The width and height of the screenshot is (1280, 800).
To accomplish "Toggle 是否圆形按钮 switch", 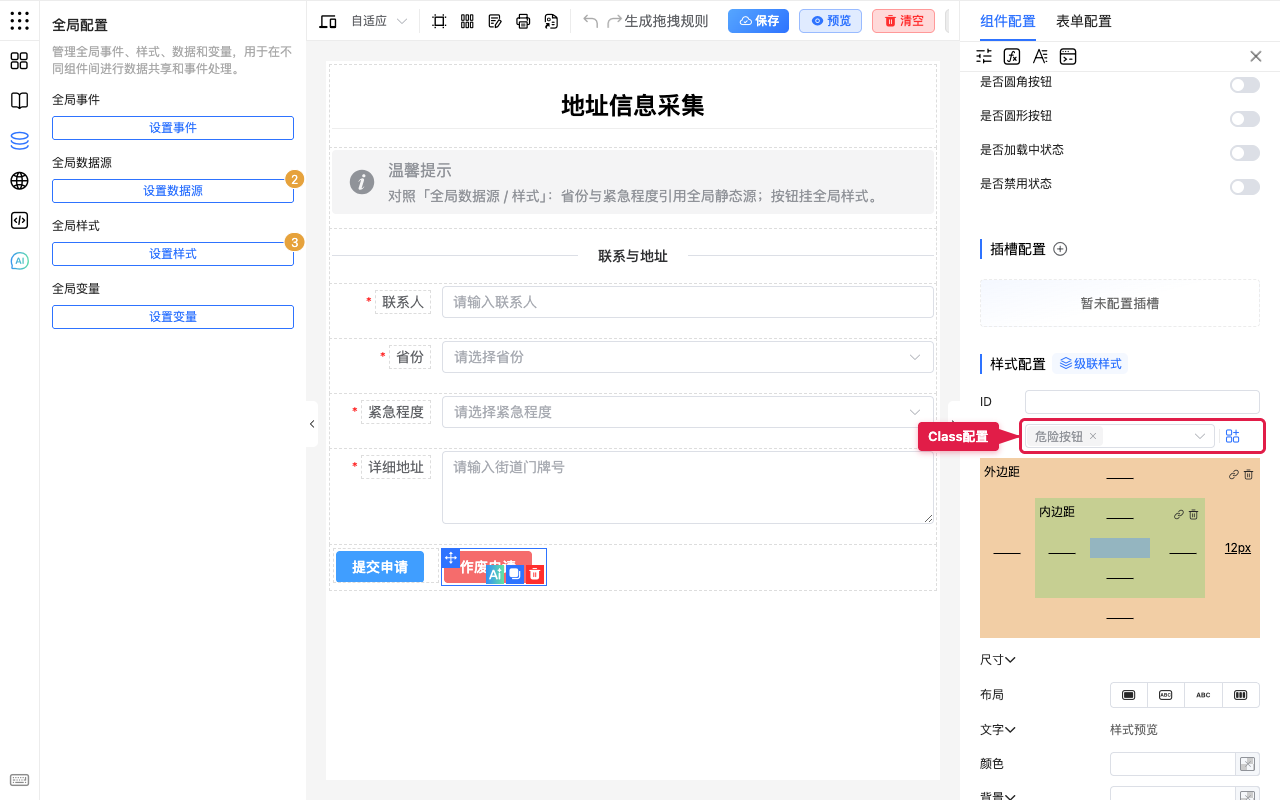I will (x=1245, y=118).
